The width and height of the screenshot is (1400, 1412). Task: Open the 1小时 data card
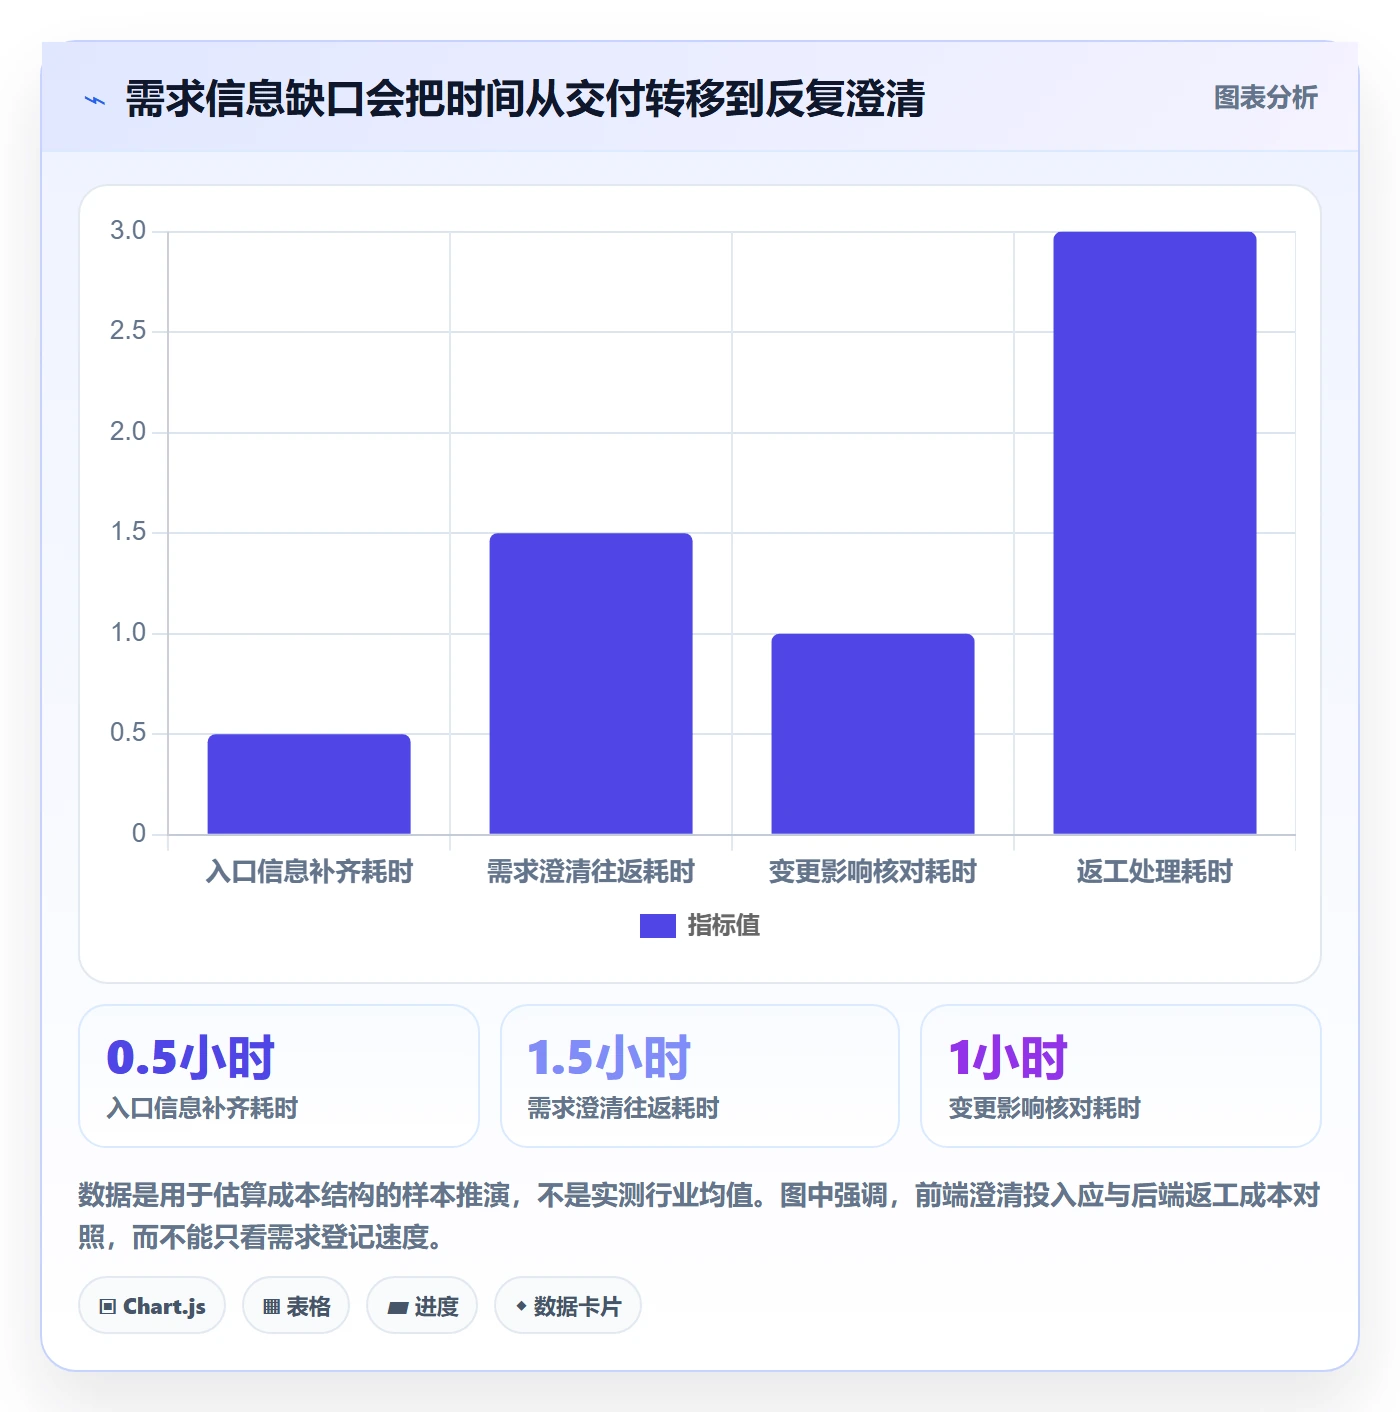pos(1121,1076)
